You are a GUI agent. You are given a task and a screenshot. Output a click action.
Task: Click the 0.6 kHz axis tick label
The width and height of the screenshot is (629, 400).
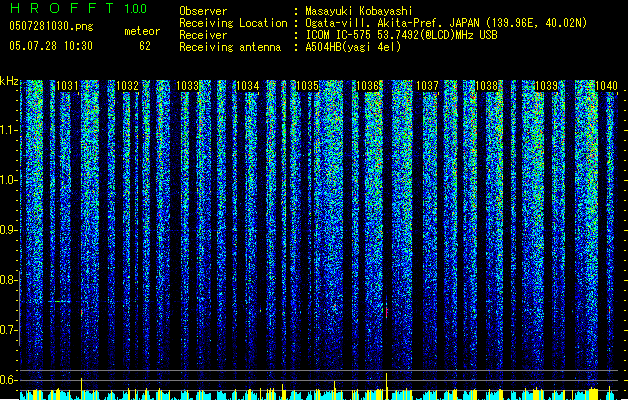pos(9,380)
